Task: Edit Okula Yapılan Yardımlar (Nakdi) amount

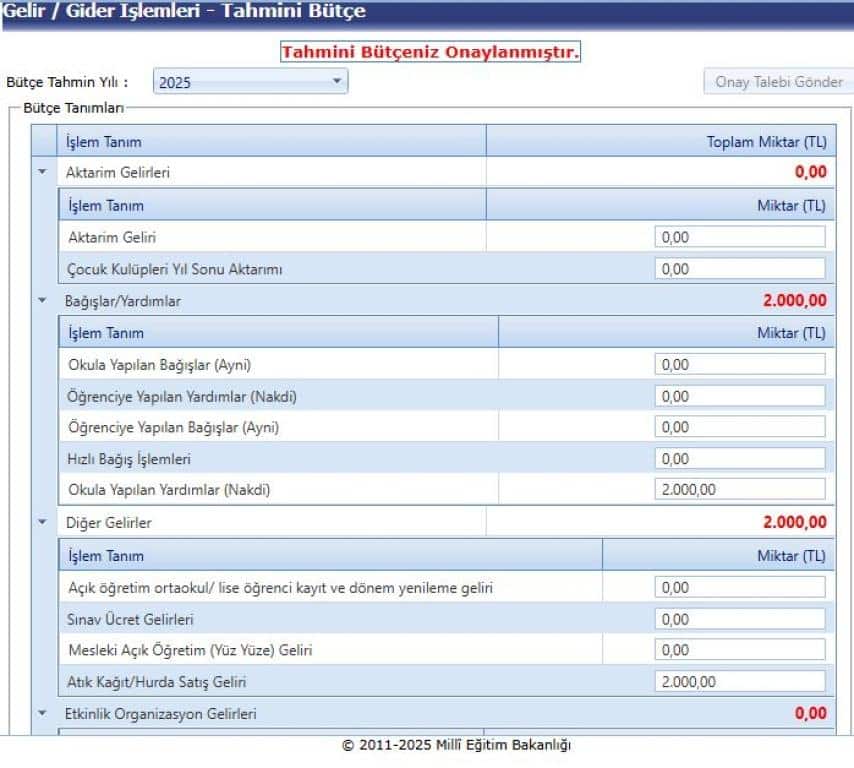Action: click(740, 490)
